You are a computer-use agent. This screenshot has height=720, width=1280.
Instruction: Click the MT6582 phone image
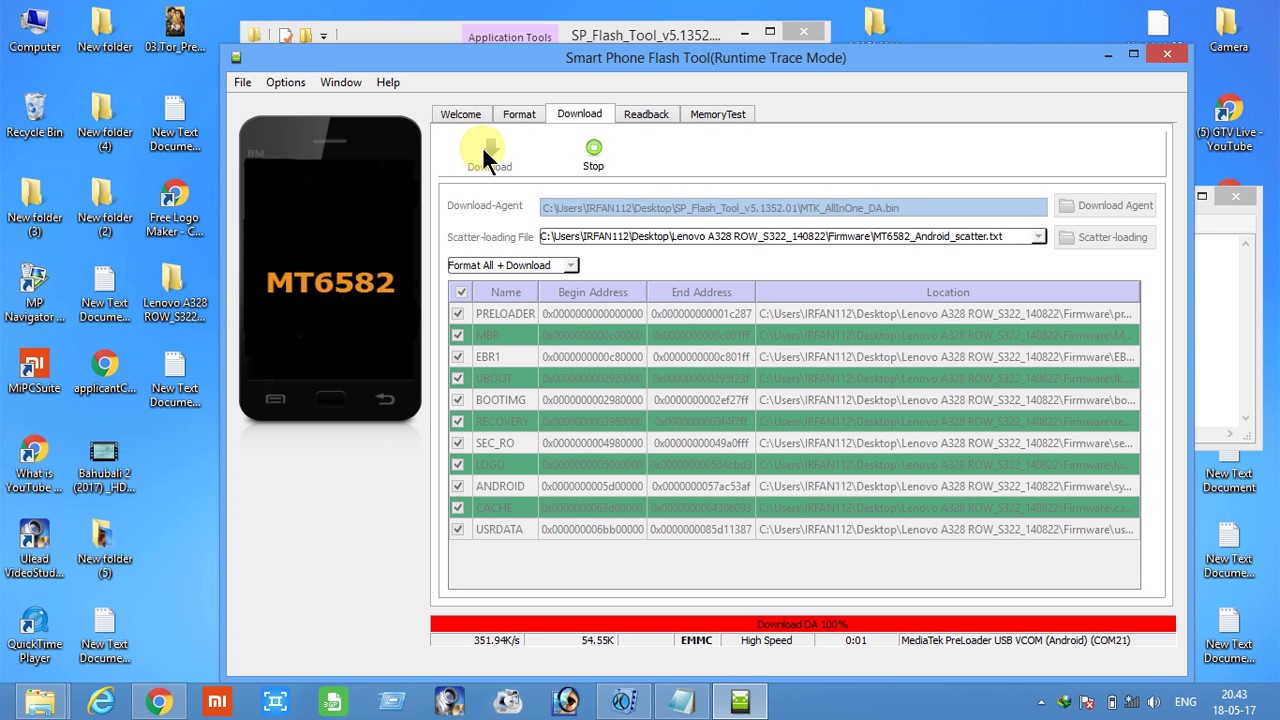coord(330,268)
